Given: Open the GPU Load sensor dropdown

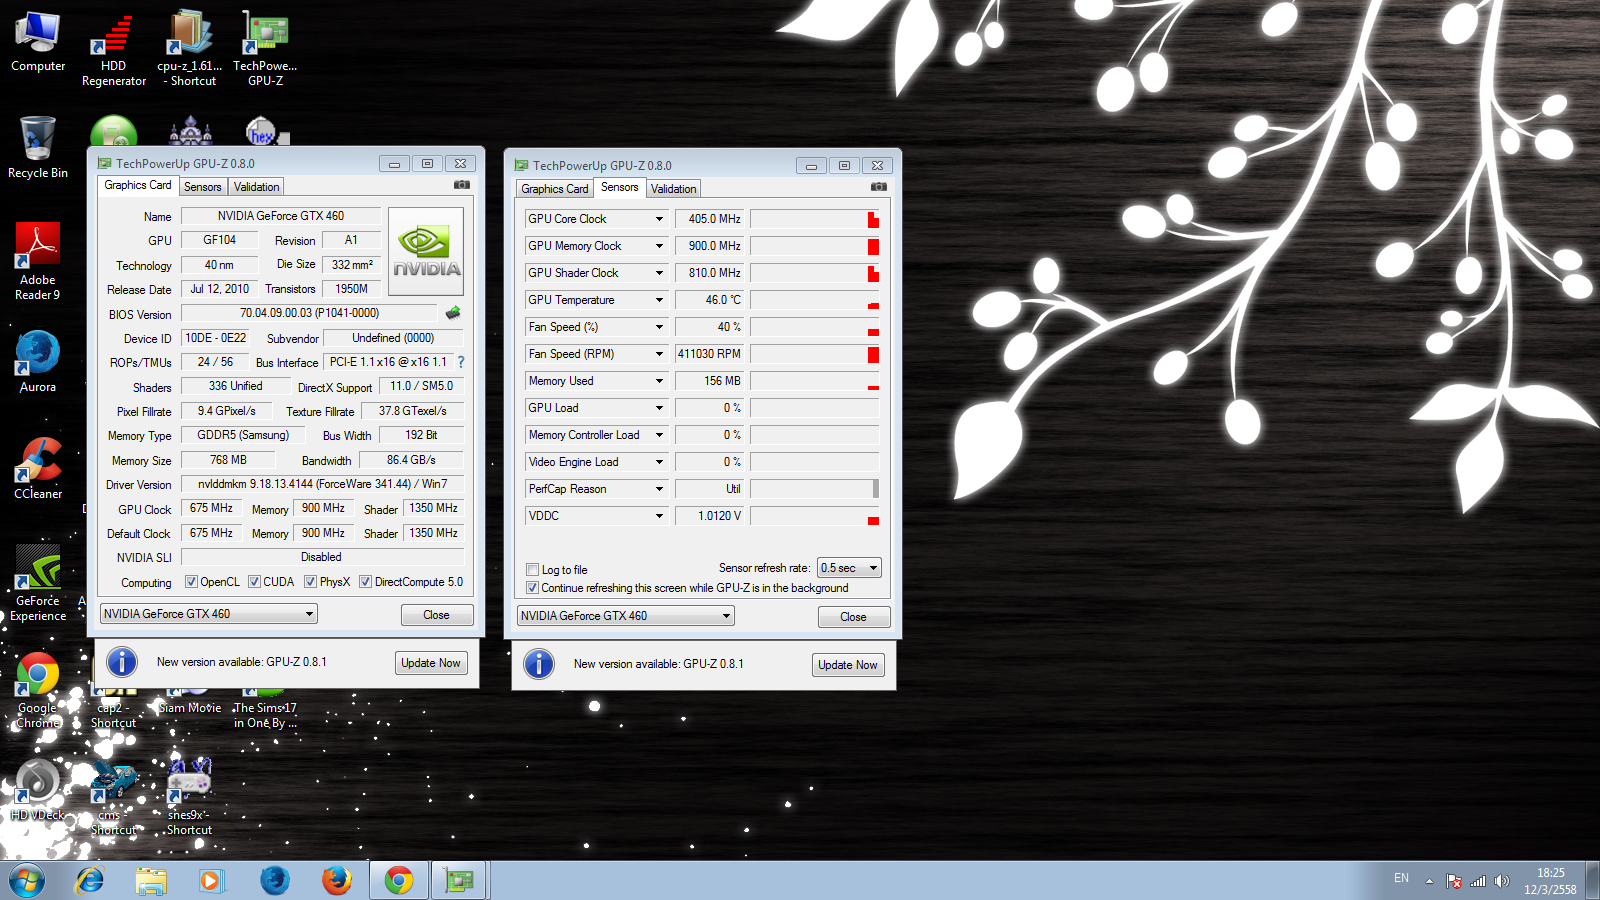Looking at the screenshot, I should click(659, 408).
